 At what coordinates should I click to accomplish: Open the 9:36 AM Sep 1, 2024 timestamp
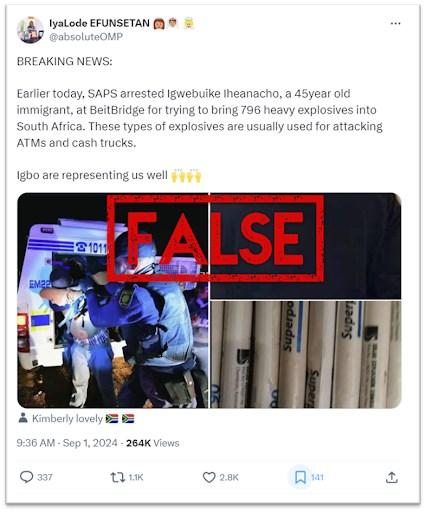click(x=67, y=443)
